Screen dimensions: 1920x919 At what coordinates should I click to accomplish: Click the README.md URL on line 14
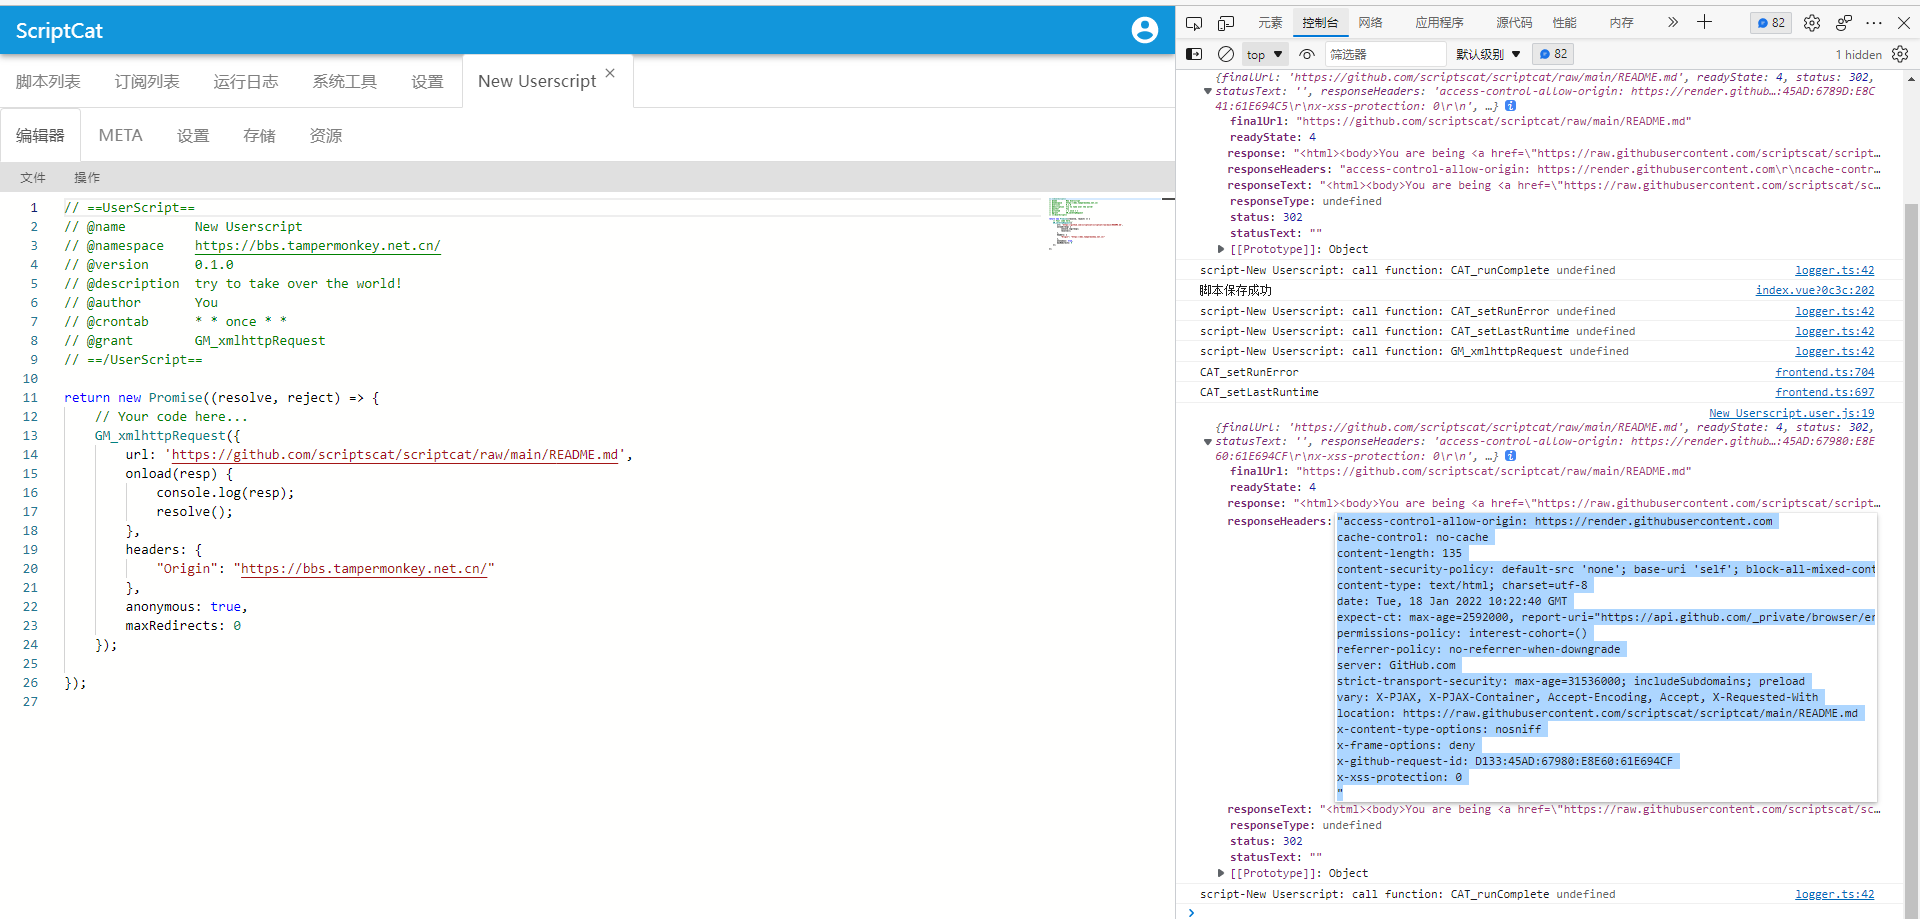pos(395,455)
